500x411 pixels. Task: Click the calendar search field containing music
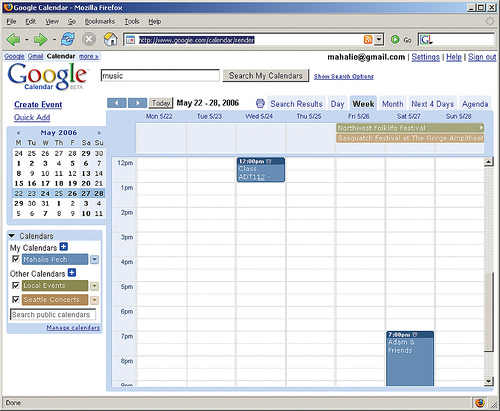click(160, 76)
